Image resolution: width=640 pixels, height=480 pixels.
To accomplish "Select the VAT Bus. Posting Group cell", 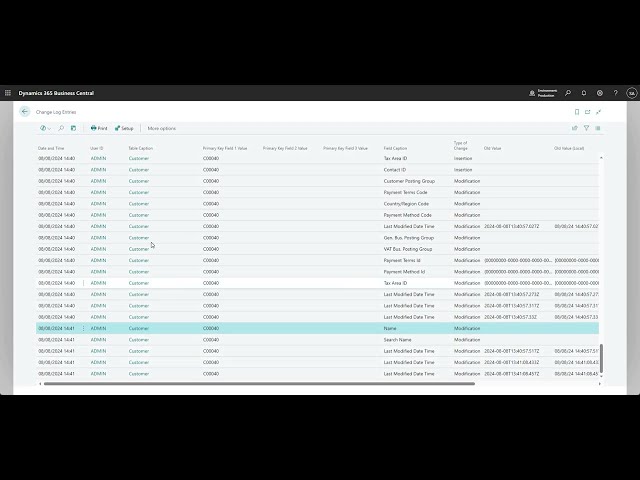I will (x=408, y=249).
